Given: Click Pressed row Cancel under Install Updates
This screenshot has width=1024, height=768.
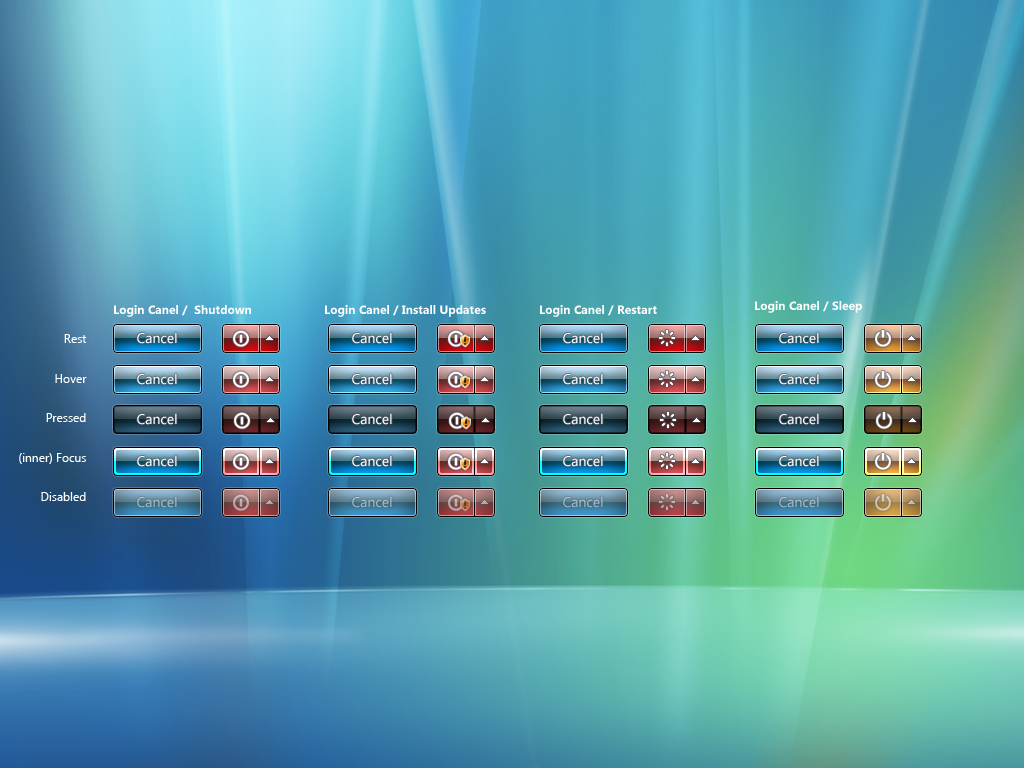Looking at the screenshot, I should 372,420.
